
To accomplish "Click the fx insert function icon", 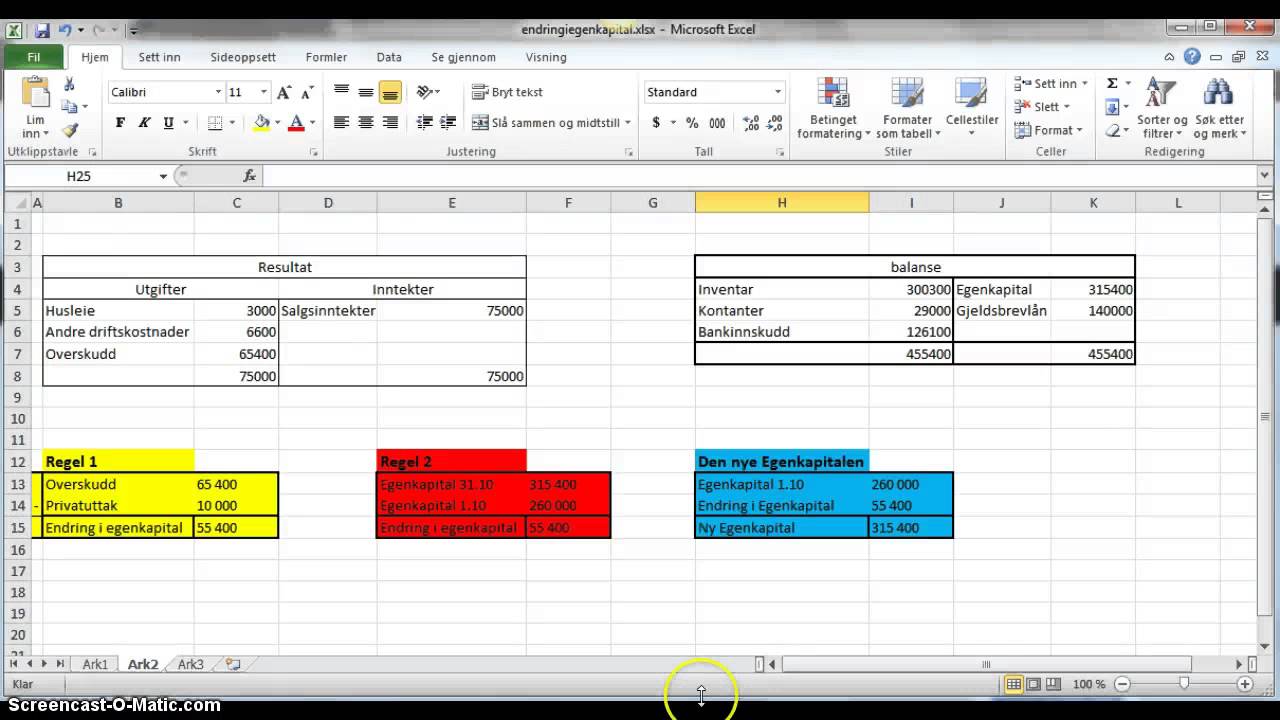I will [x=250, y=176].
